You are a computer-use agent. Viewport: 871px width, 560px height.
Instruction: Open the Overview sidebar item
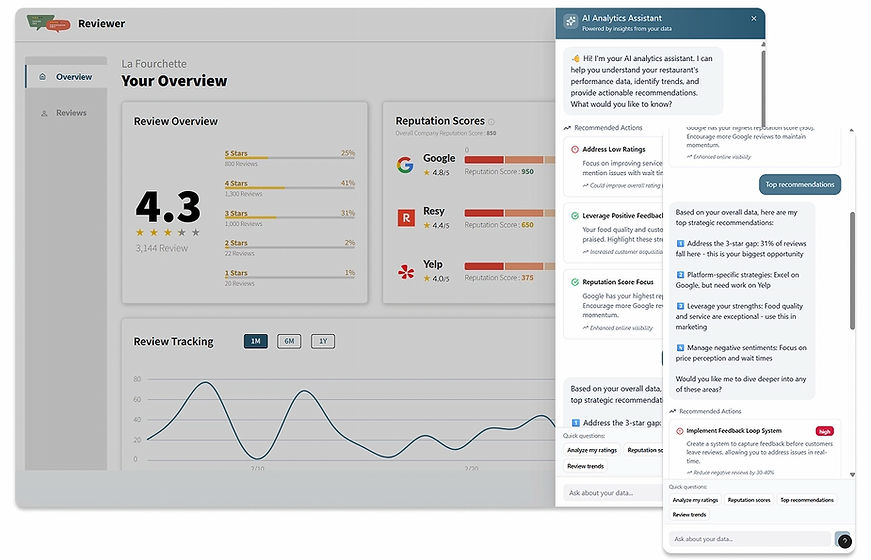point(66,77)
